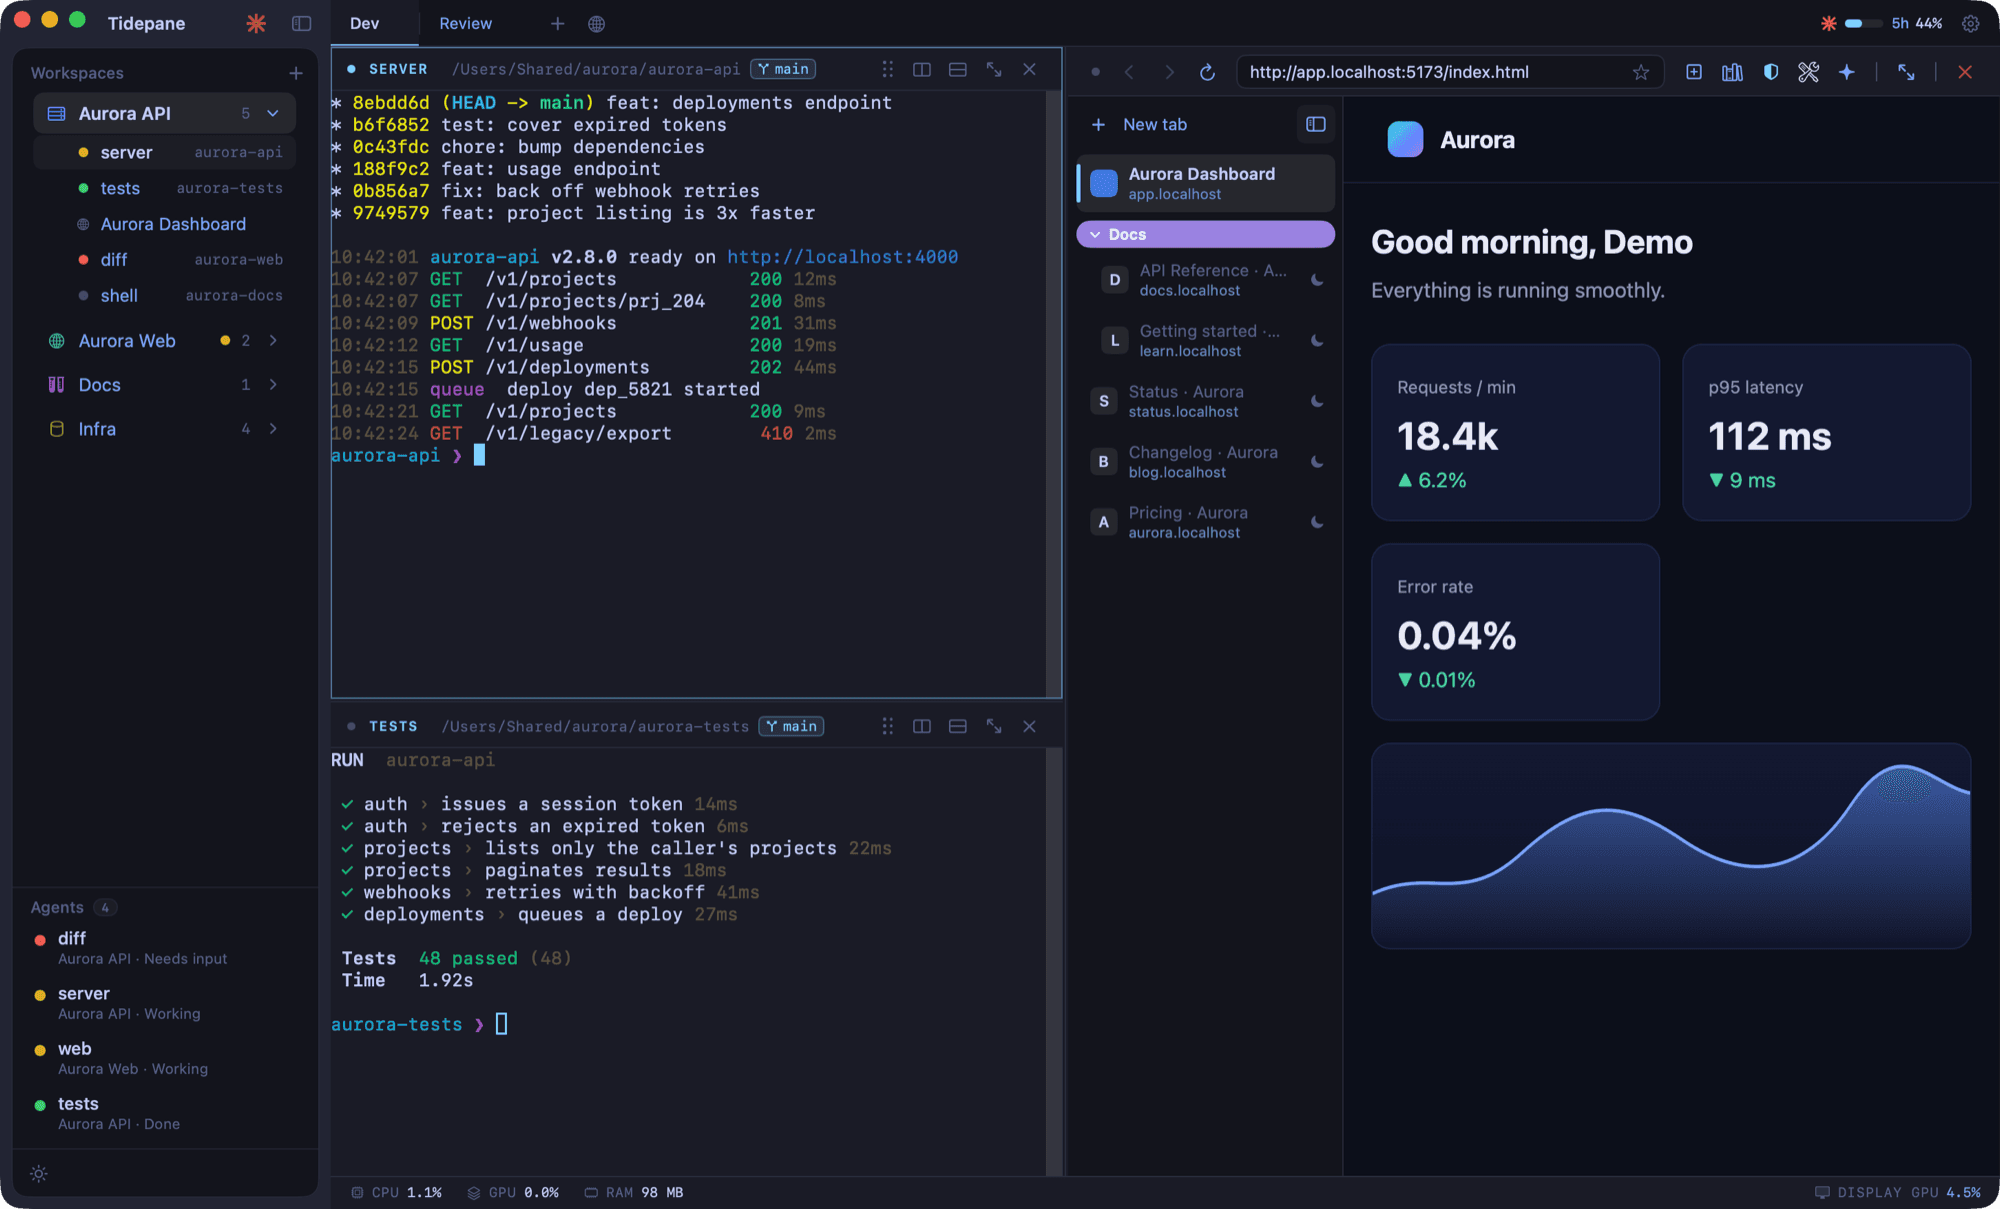
Task: Click the Aurora logo in the dashboard
Action: point(1405,139)
